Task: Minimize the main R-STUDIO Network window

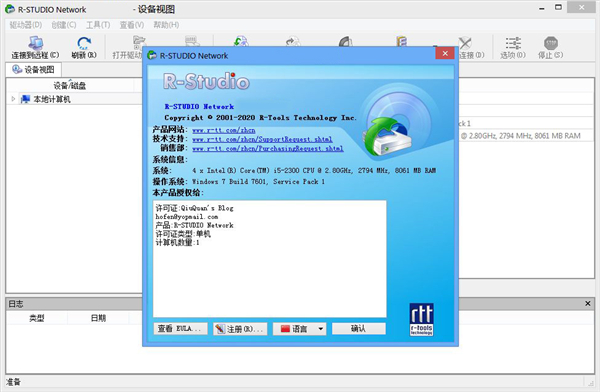Action: point(542,8)
